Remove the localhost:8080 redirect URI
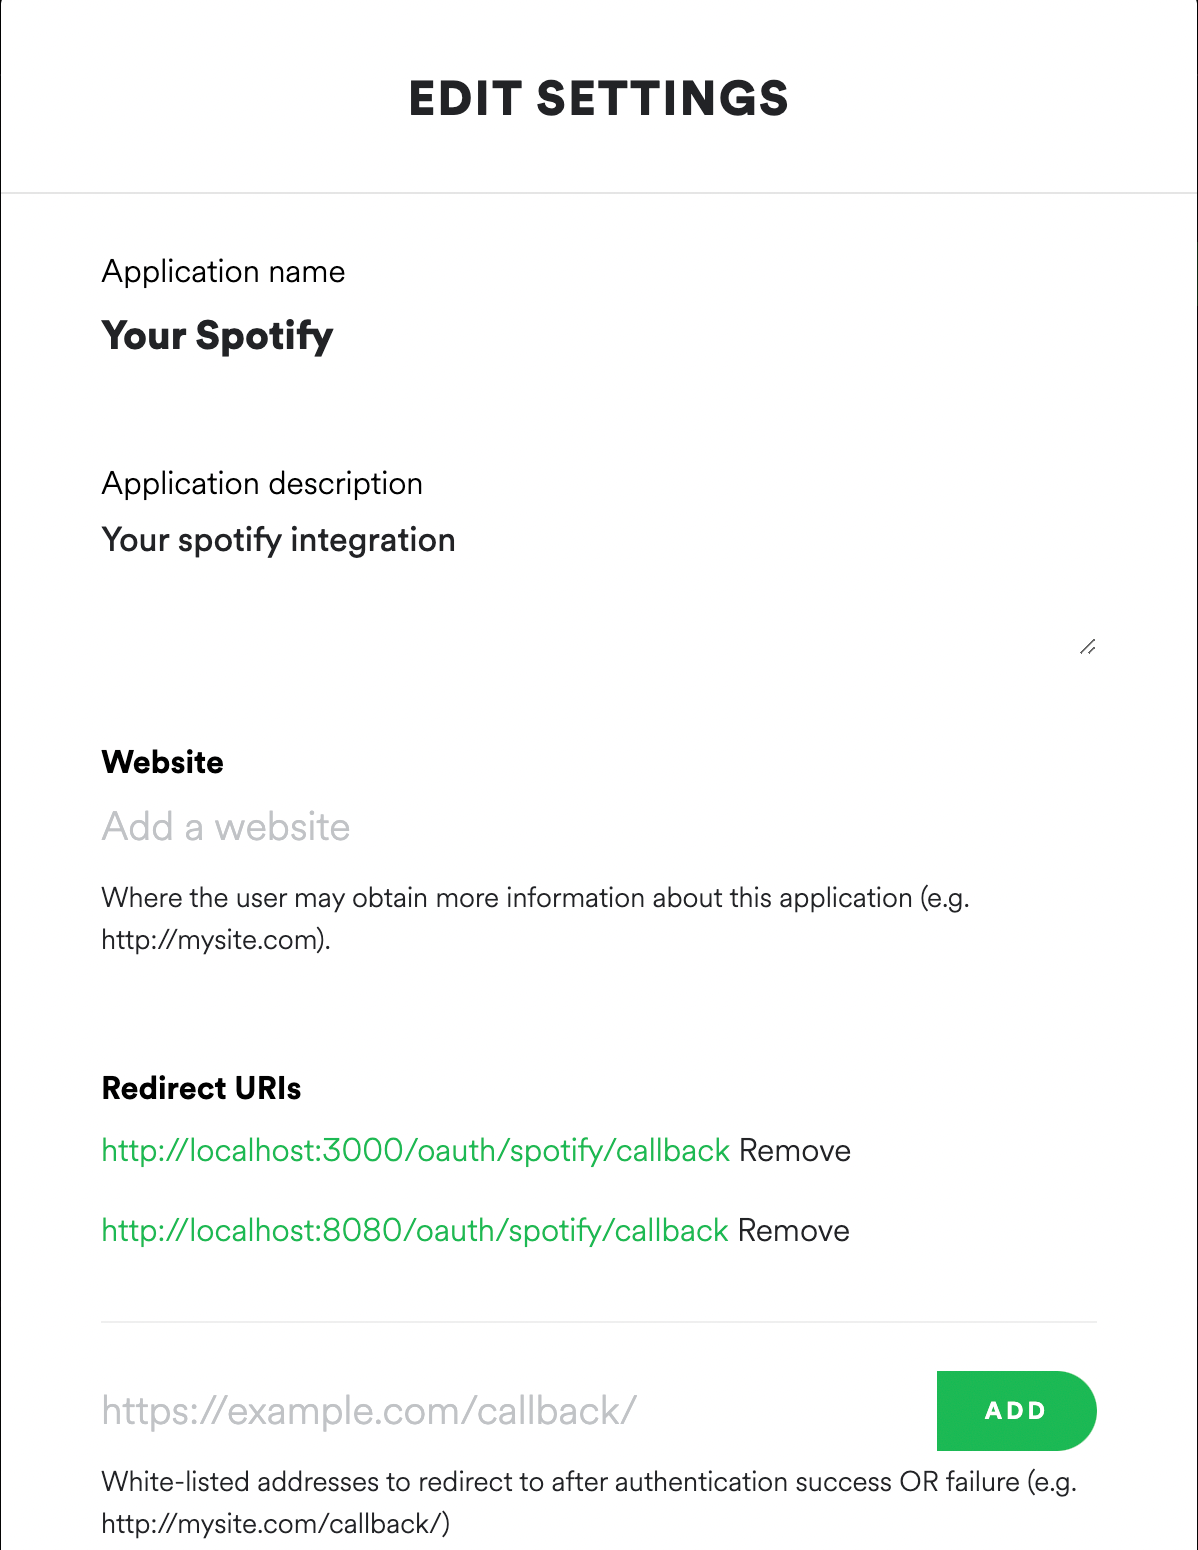This screenshot has width=1198, height=1550. coord(794,1230)
